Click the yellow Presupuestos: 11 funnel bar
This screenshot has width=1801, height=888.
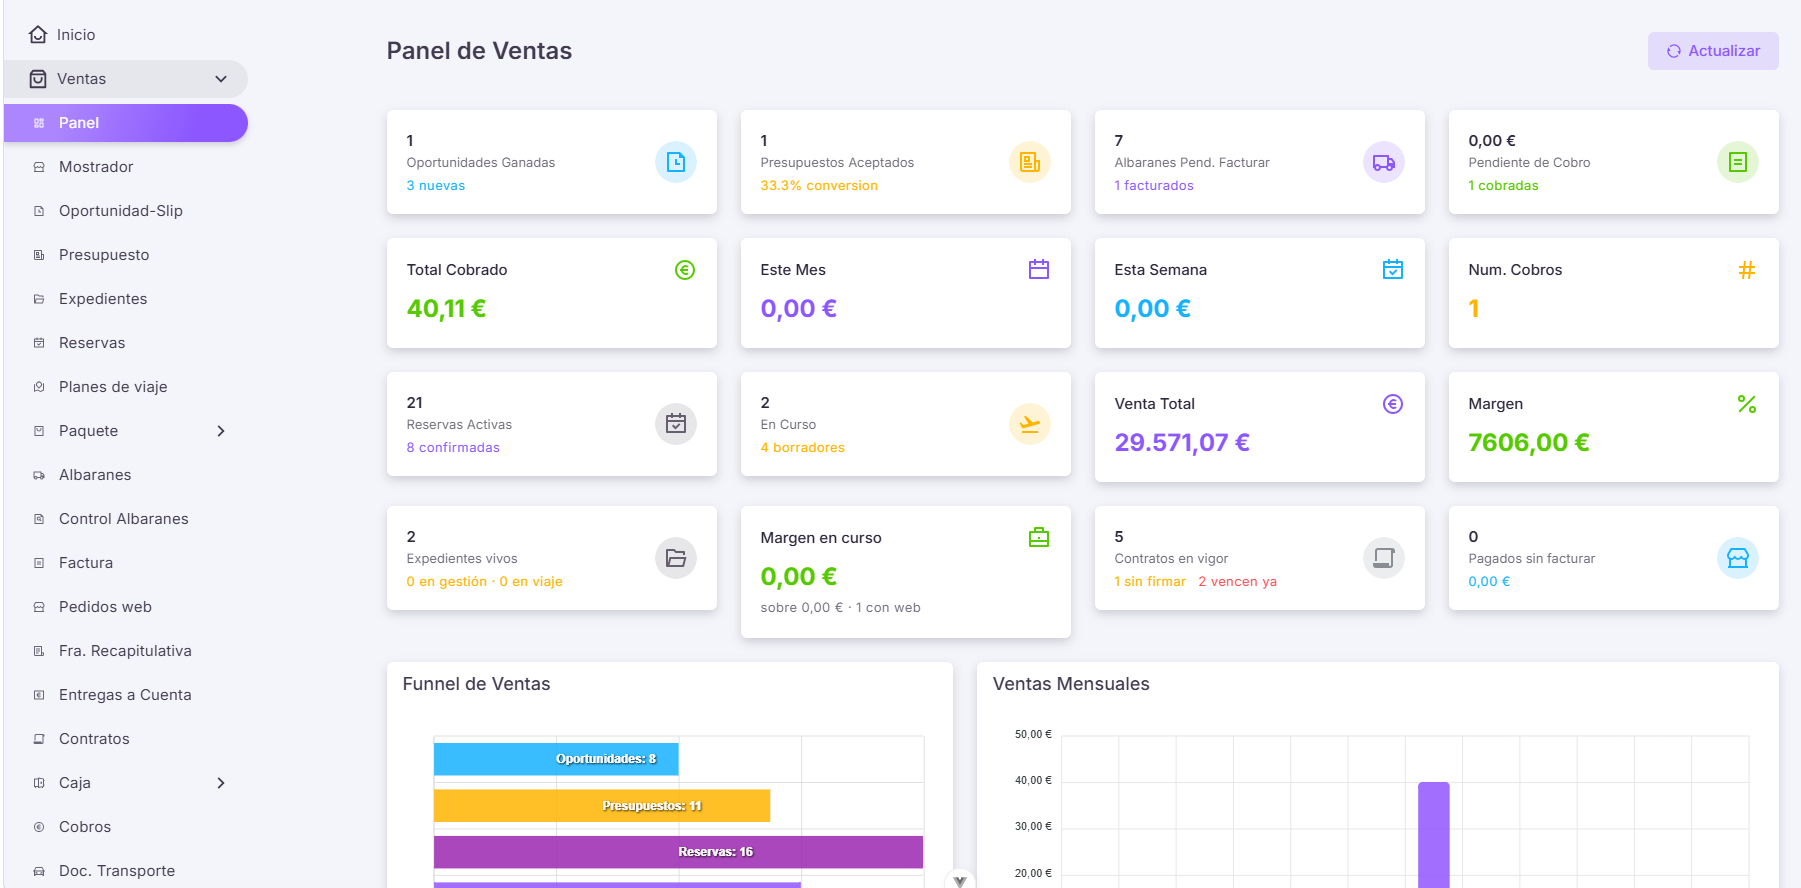tap(602, 806)
